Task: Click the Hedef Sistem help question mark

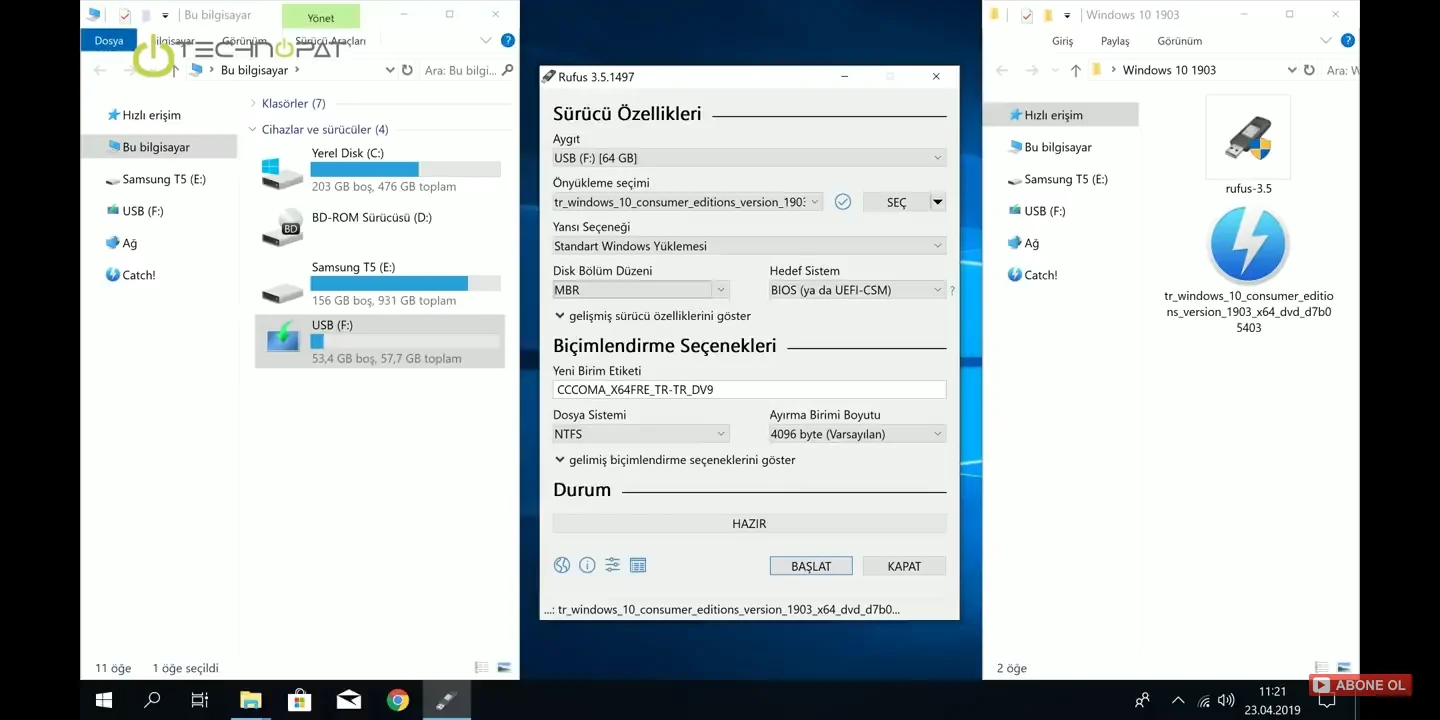Action: 952,291
